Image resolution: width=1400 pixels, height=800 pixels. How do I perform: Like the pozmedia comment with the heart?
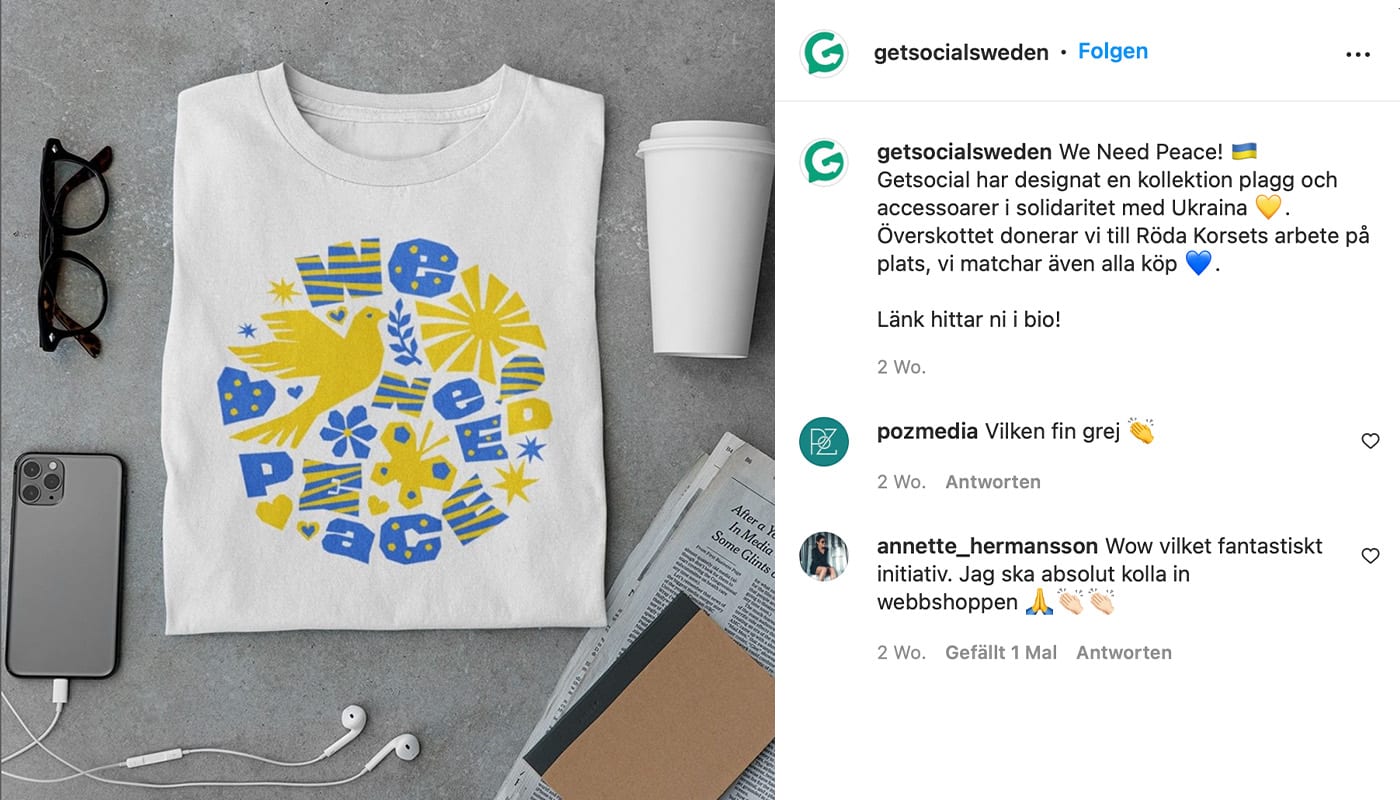pyautogui.click(x=1370, y=441)
